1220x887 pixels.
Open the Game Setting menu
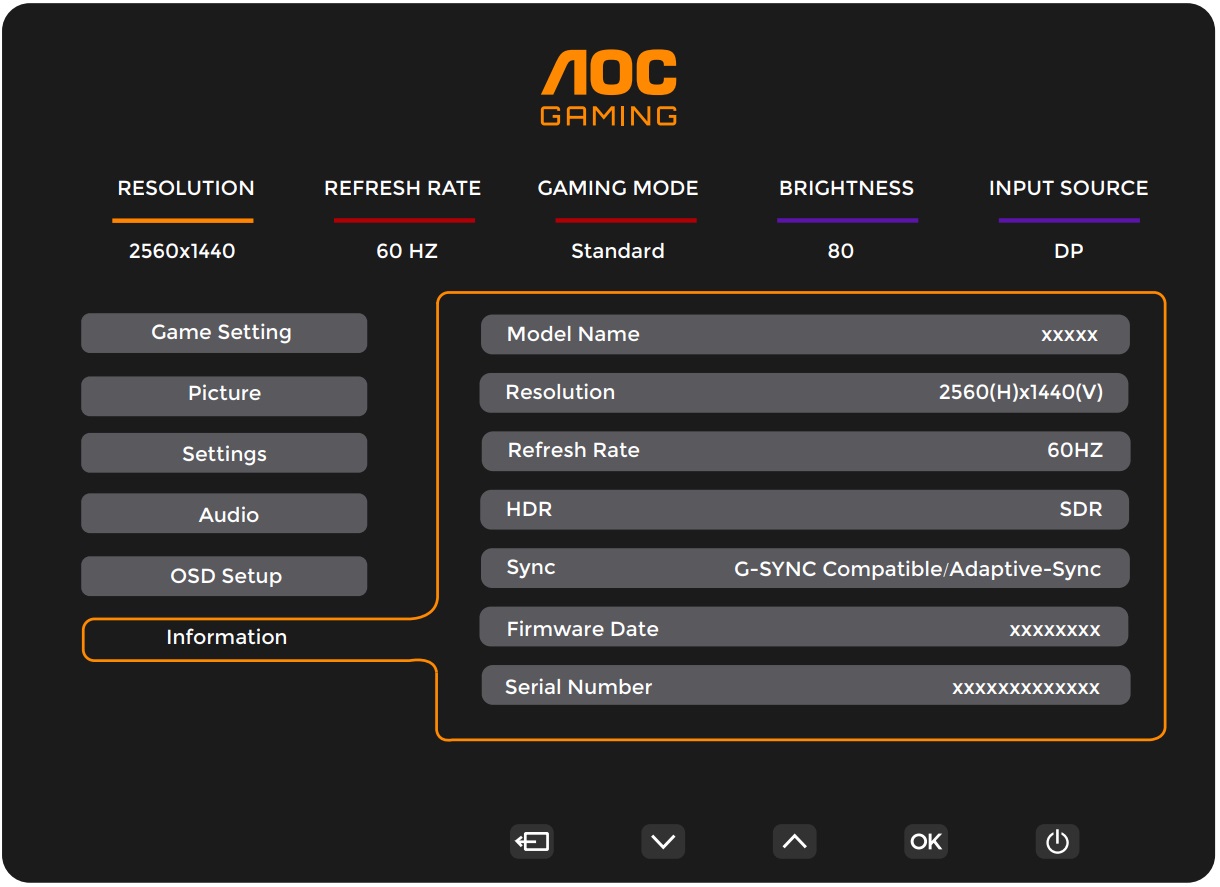coord(223,333)
